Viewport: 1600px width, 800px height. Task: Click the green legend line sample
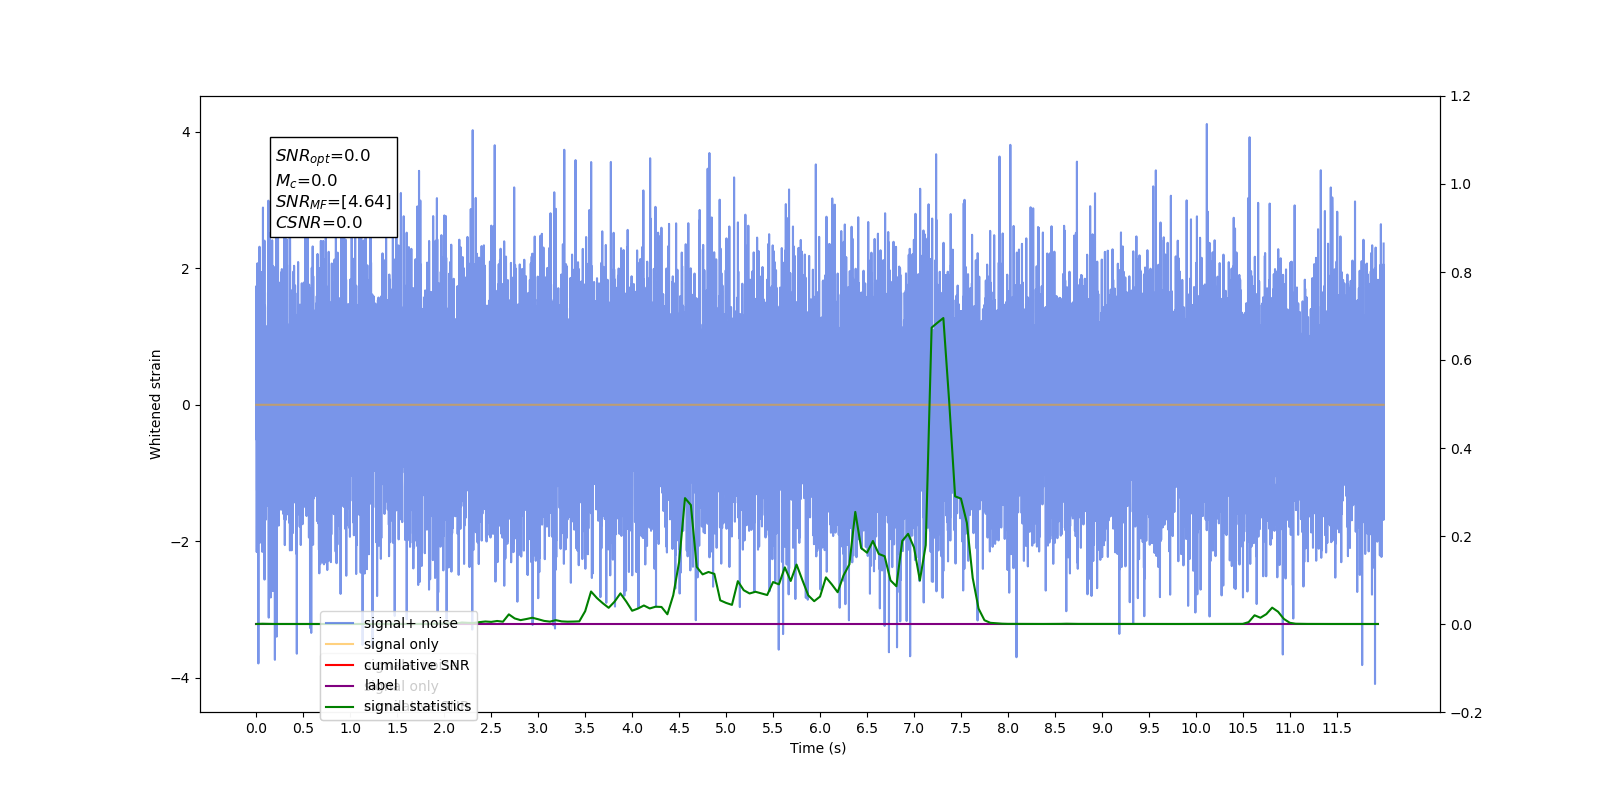coord(340,706)
